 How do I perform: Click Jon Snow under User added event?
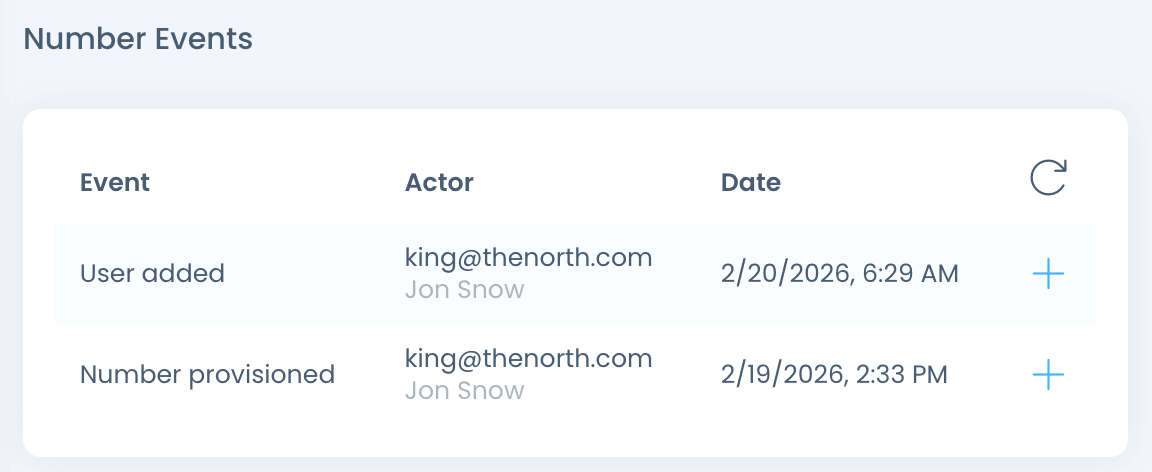click(x=464, y=290)
